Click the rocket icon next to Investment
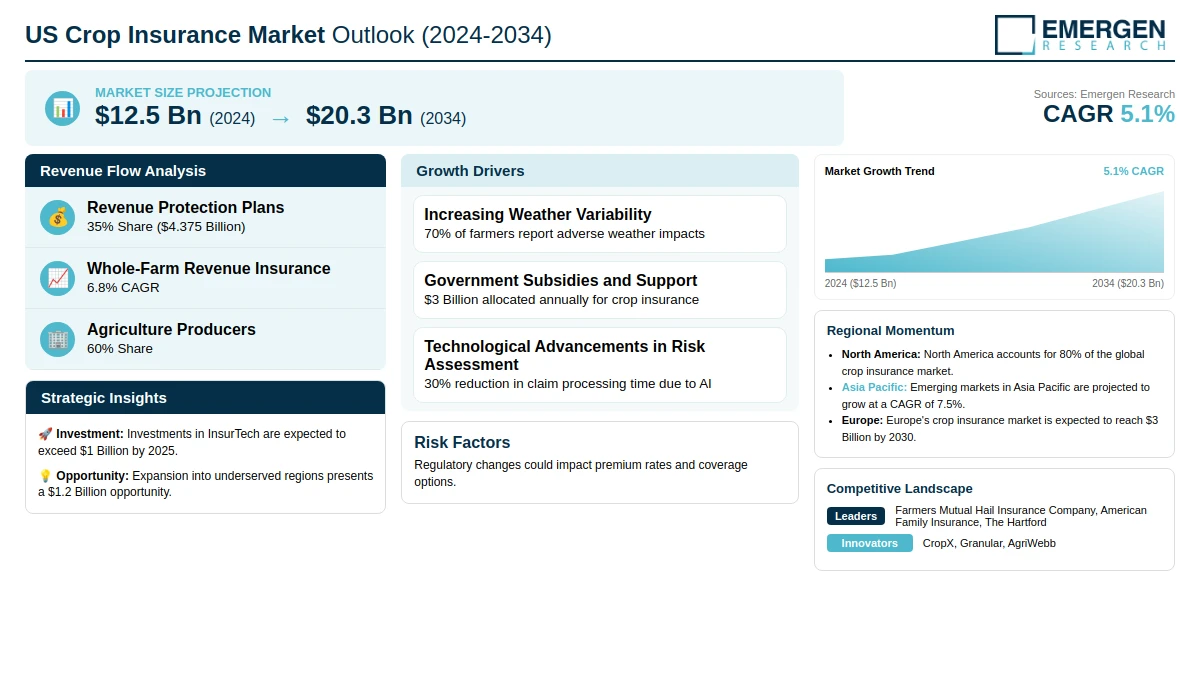The width and height of the screenshot is (1200, 700). 45,434
